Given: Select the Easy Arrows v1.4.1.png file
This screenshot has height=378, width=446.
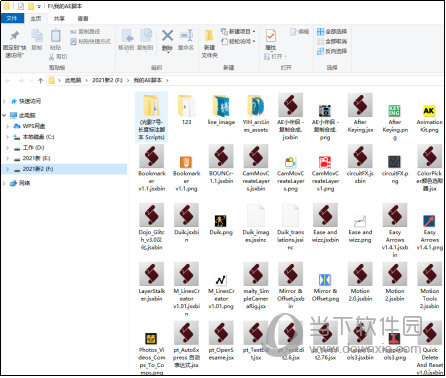Looking at the screenshot, I should 429,232.
